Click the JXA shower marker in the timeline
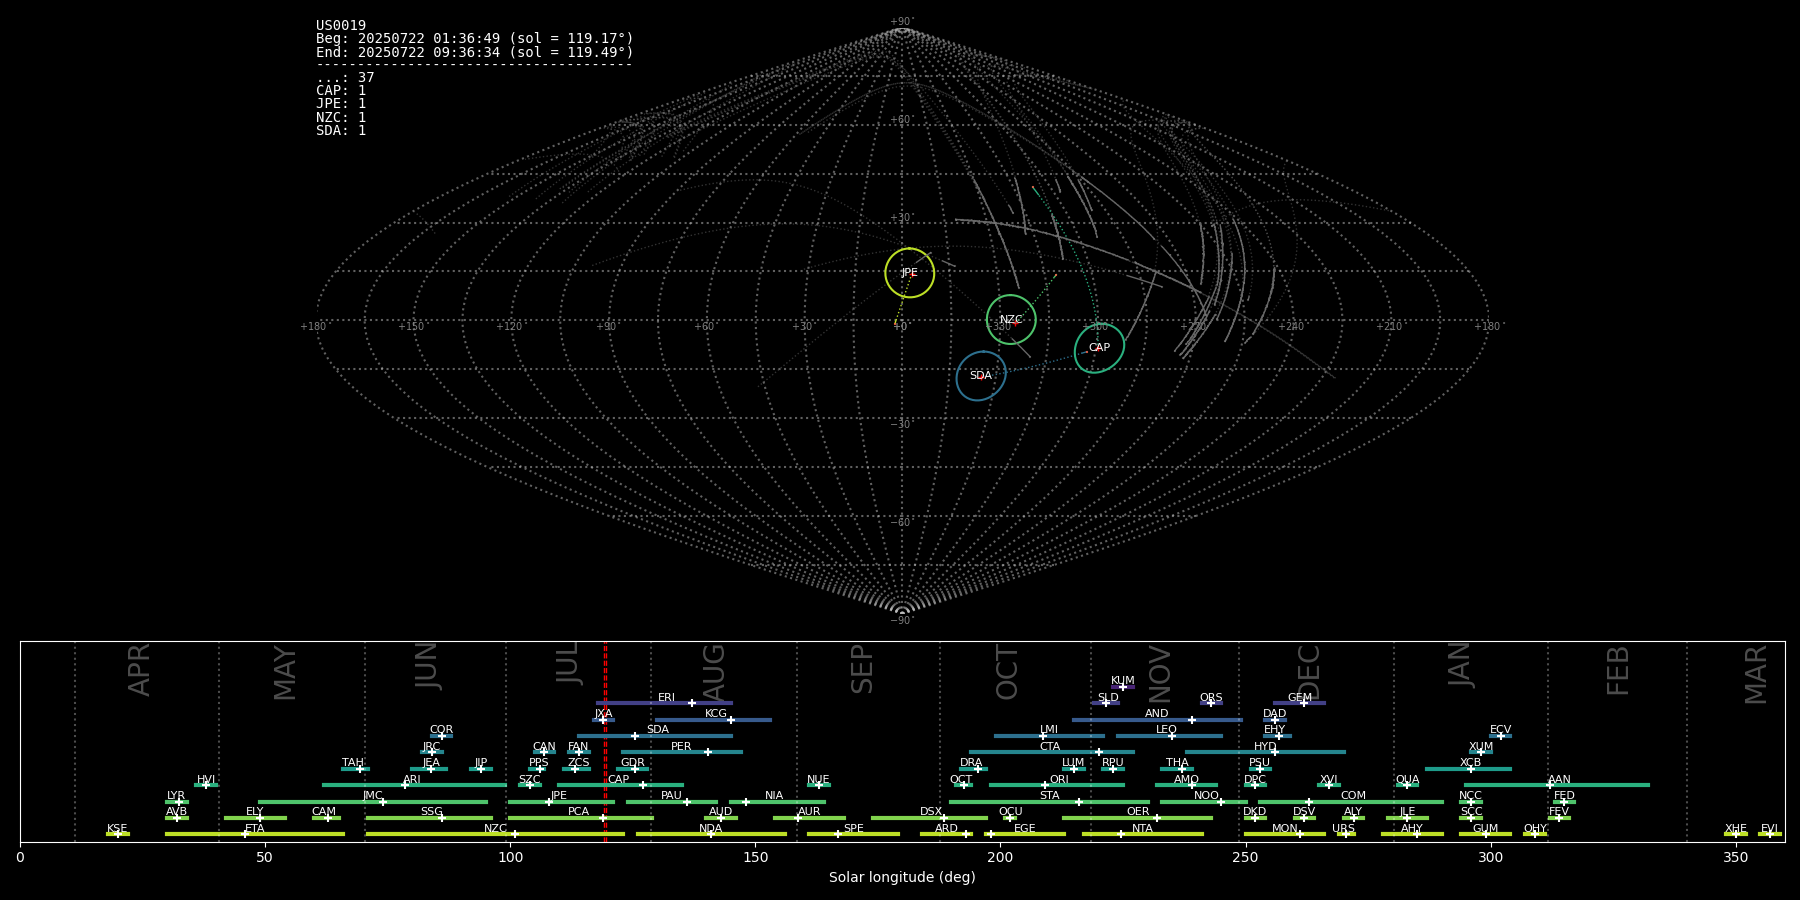Screen dimensions: 1800x900 click(x=603, y=720)
